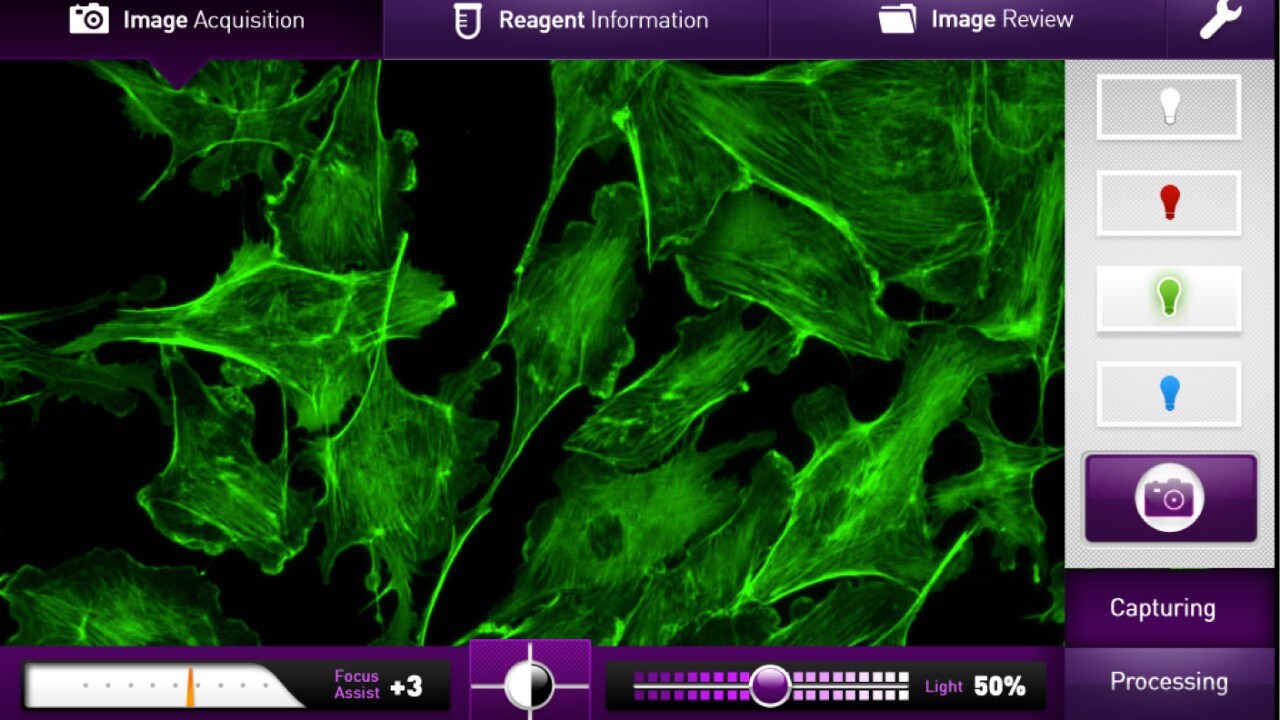Open the Capturing section

(1162, 608)
